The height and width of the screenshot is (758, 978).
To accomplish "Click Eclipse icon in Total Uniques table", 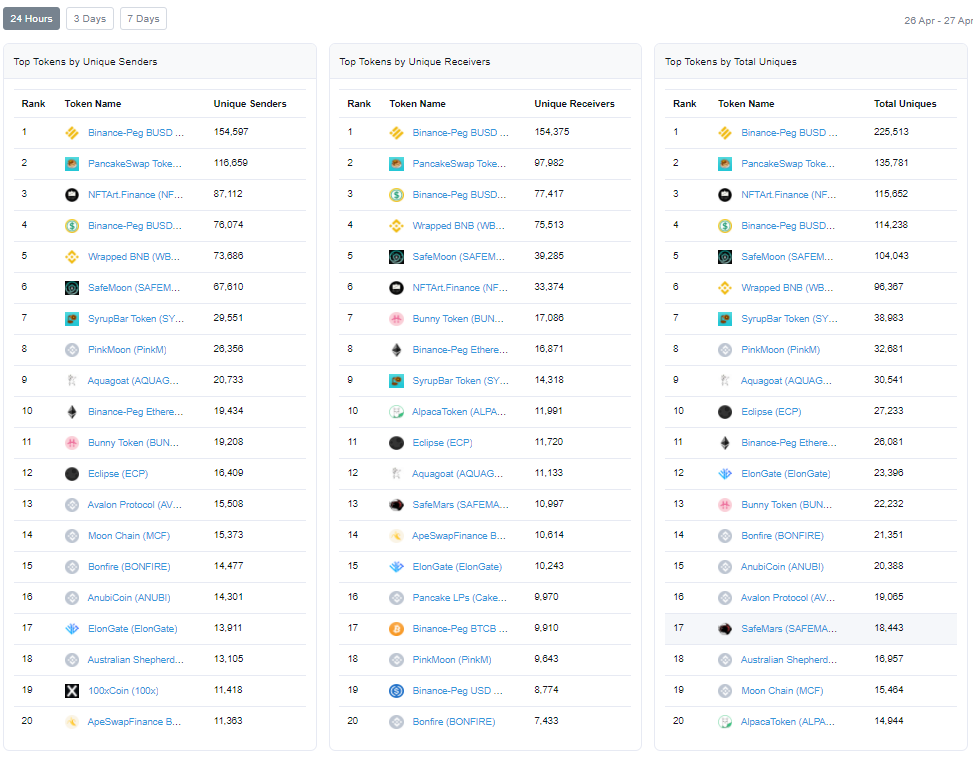I will (725, 412).
